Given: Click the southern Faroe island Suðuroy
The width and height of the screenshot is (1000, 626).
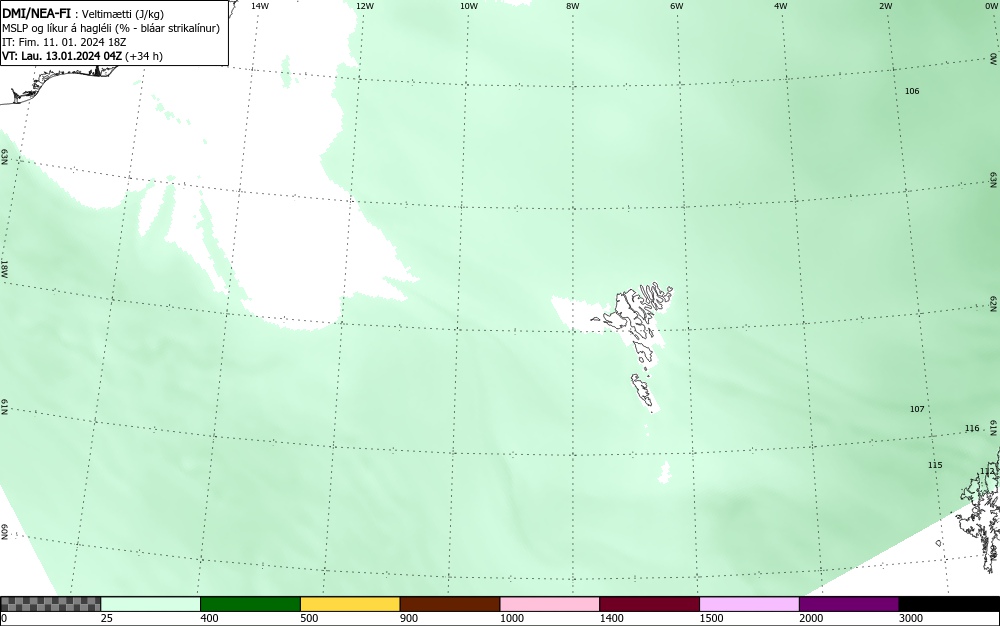Looking at the screenshot, I should coord(643,390).
